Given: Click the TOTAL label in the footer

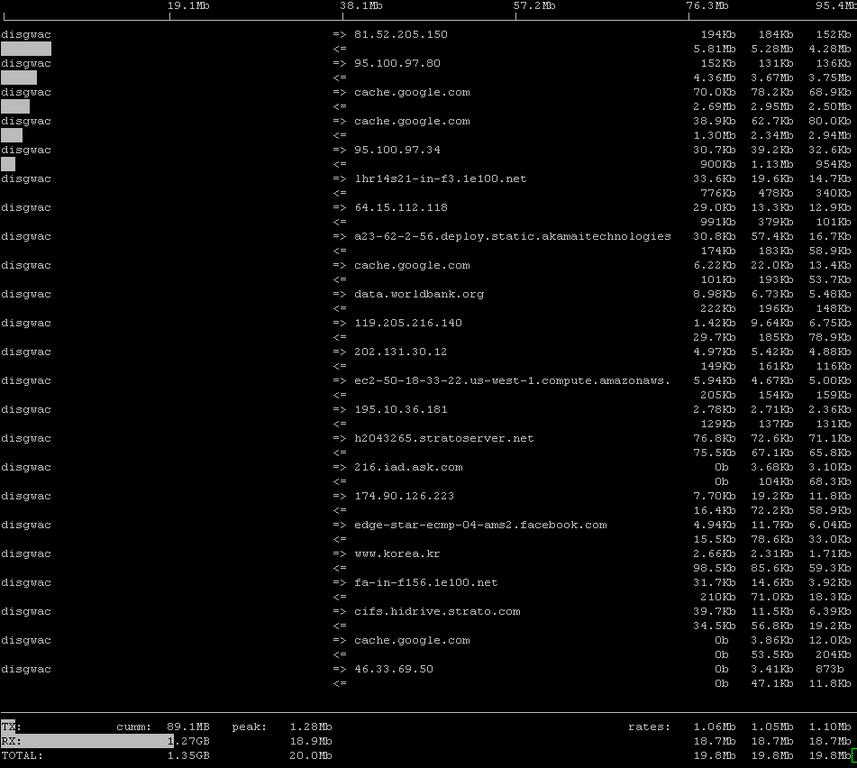Looking at the screenshot, I should (22, 756).
